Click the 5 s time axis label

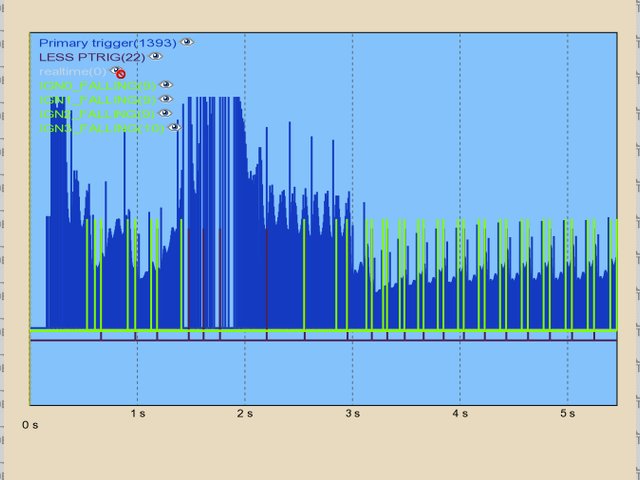[567, 413]
